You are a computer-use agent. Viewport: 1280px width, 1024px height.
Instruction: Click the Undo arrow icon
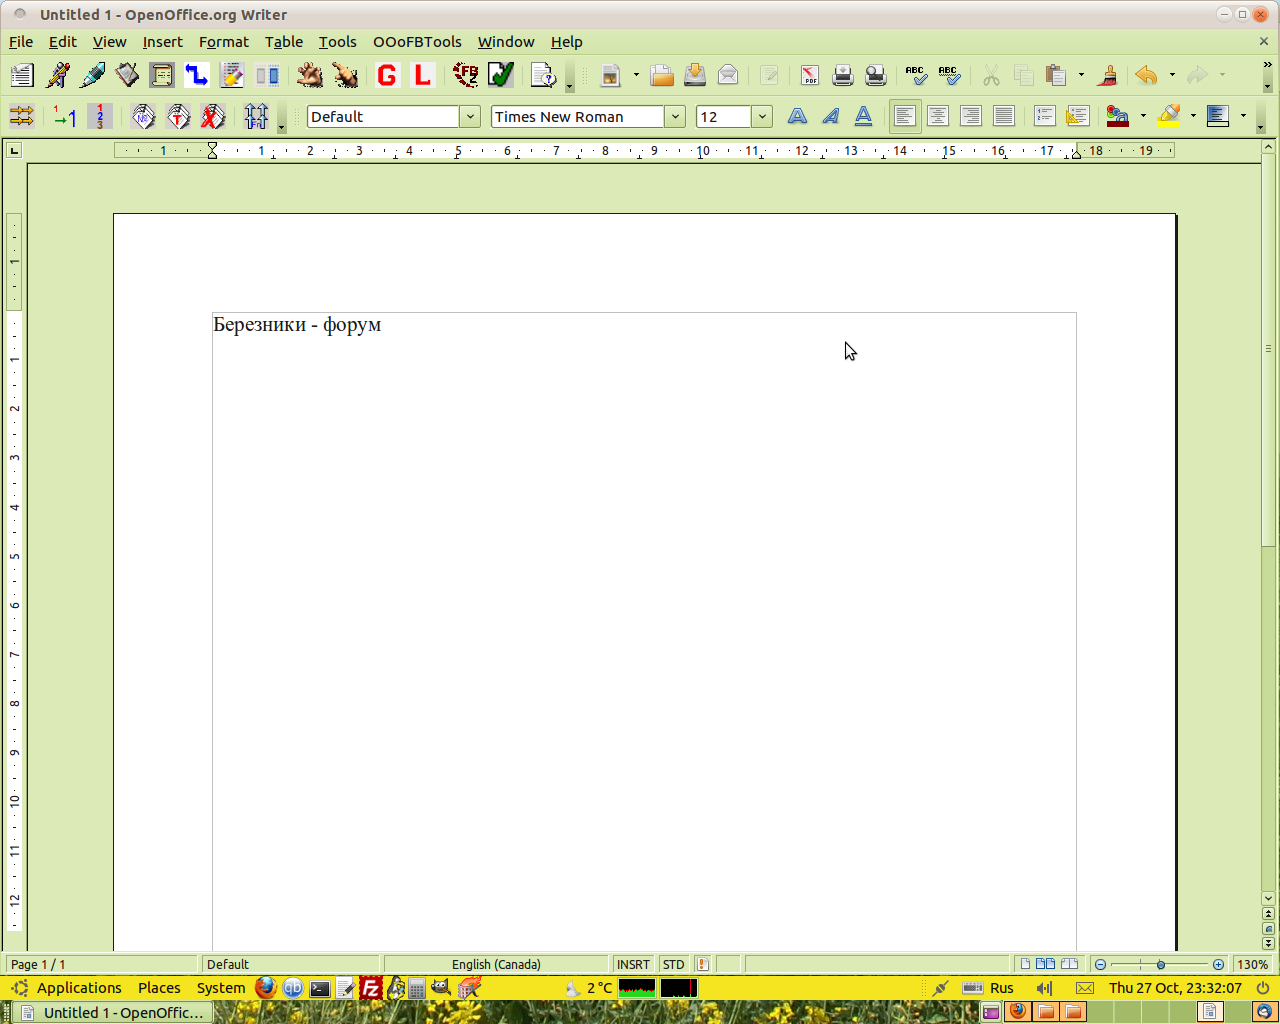[1146, 76]
